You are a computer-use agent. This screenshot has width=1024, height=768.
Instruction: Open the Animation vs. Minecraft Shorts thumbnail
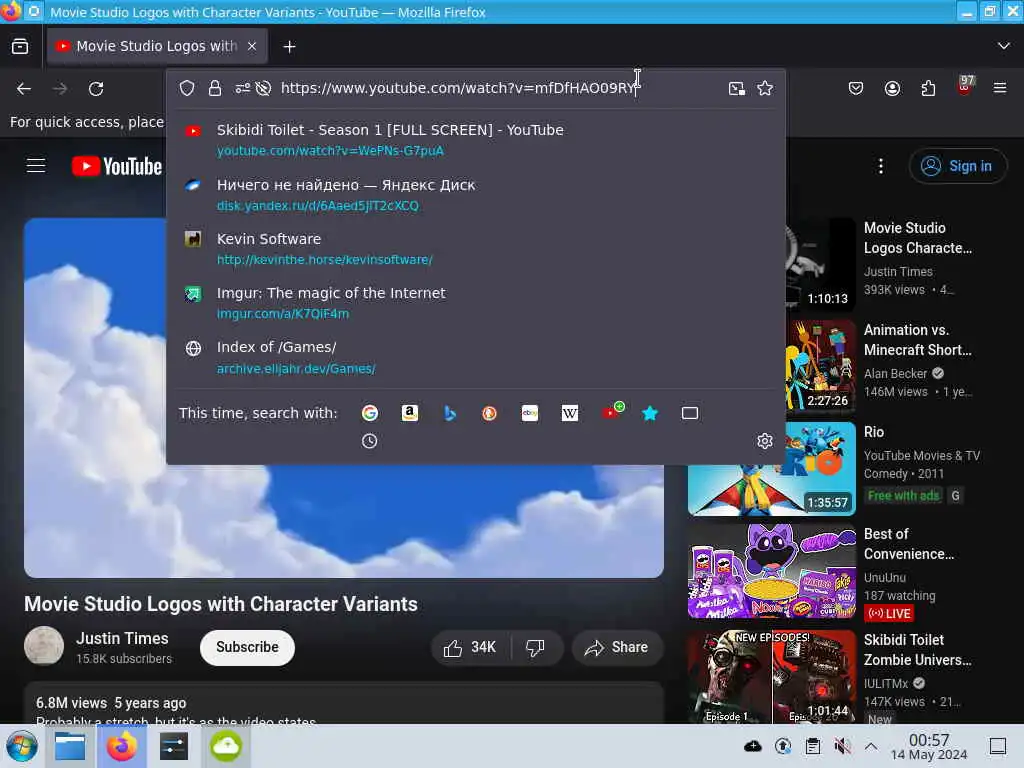coord(821,366)
